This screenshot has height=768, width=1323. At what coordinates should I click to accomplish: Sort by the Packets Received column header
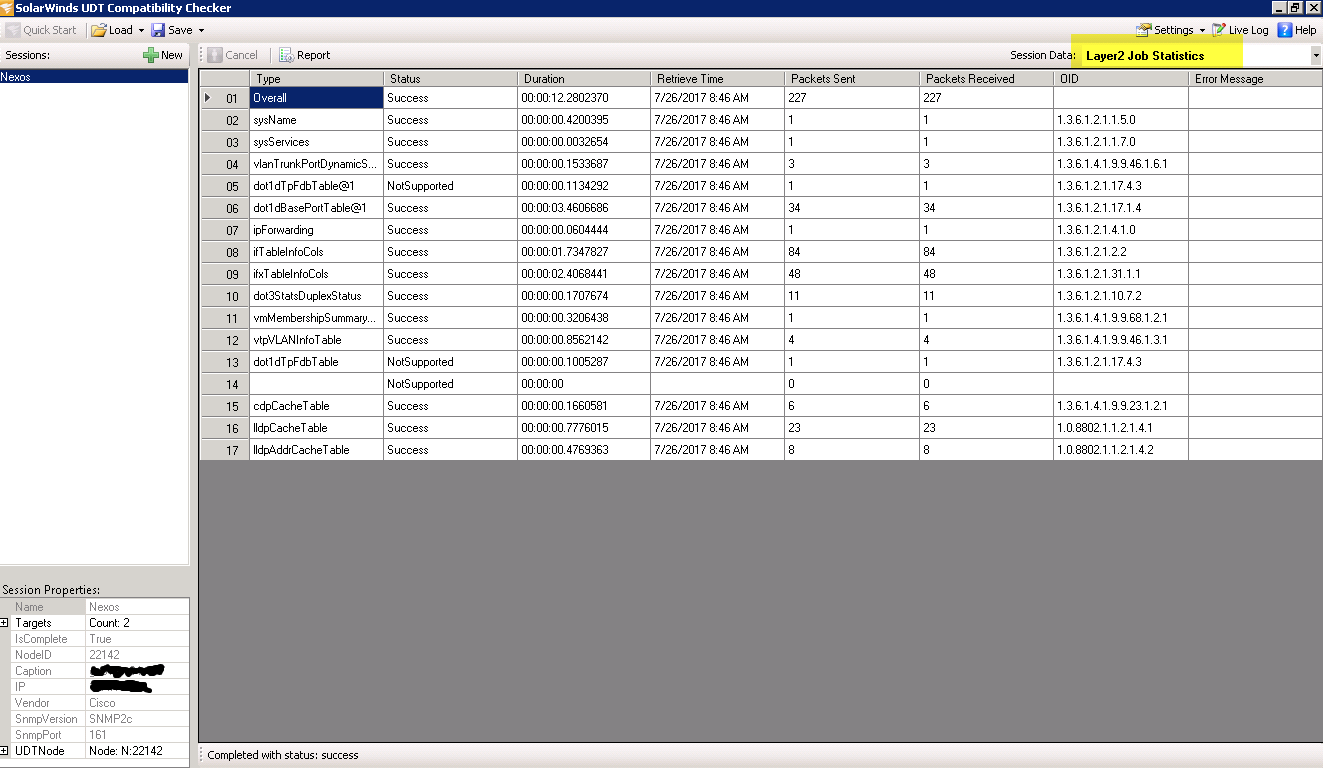[986, 78]
